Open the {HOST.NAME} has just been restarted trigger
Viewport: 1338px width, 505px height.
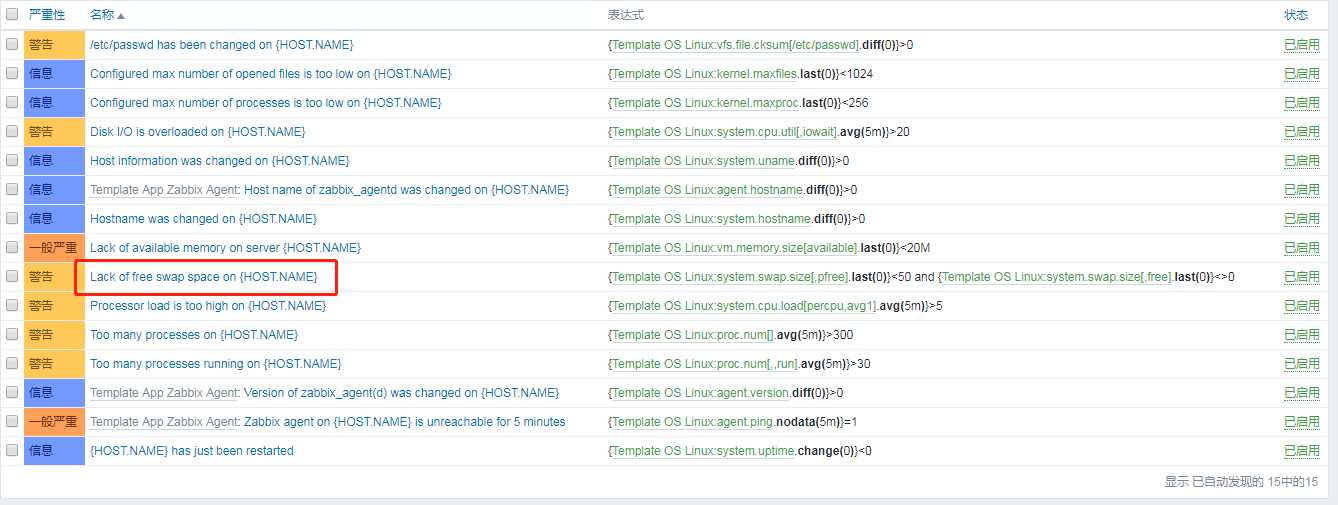pyautogui.click(x=192, y=450)
